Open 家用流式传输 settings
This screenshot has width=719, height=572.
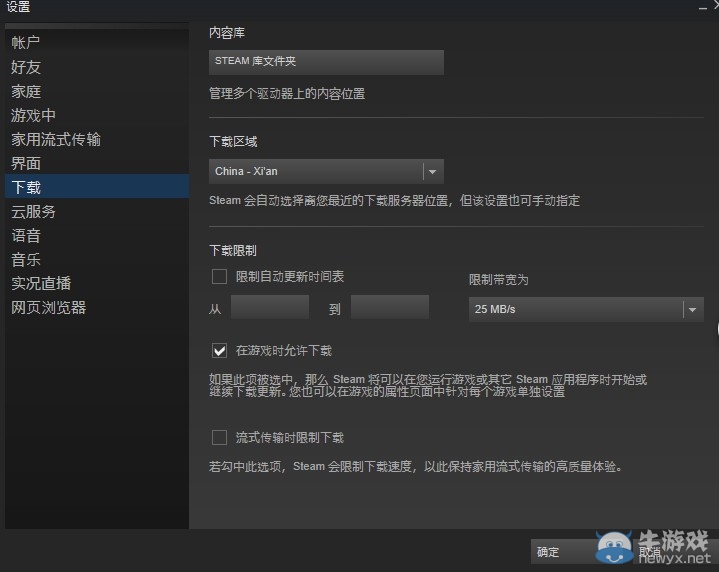point(97,139)
